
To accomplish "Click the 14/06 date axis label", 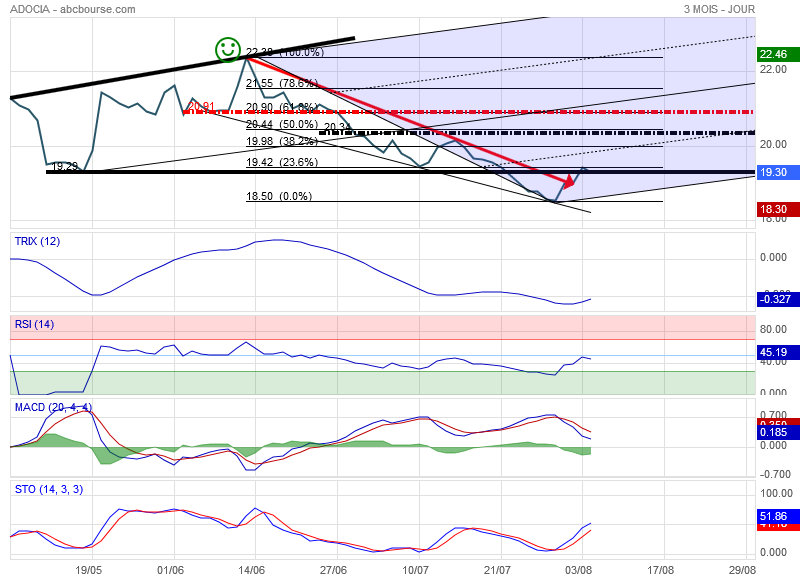I will coord(252,570).
